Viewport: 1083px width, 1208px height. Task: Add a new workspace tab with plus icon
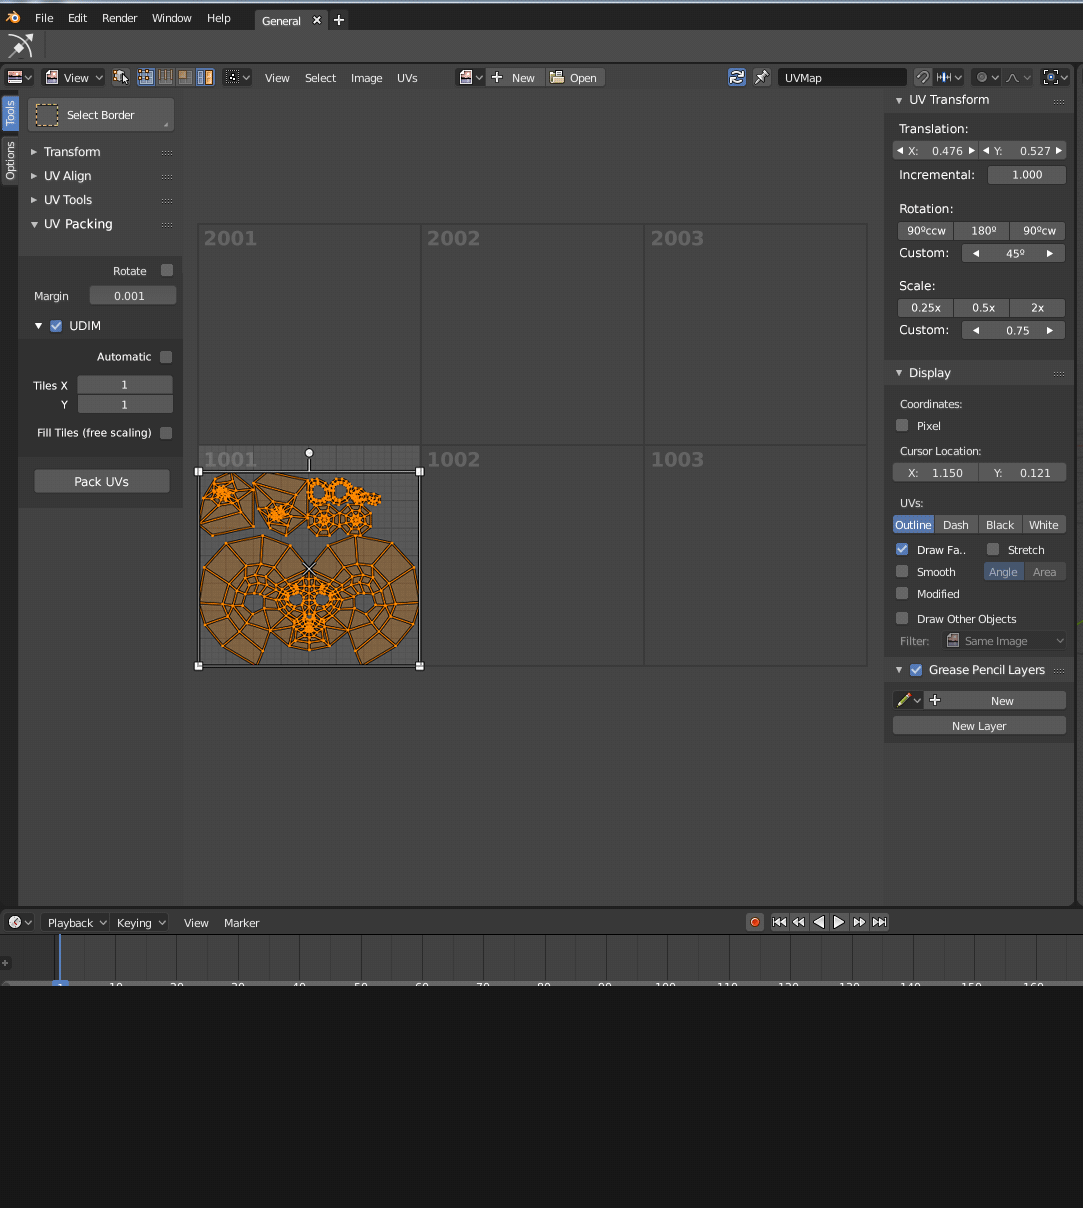coord(339,20)
